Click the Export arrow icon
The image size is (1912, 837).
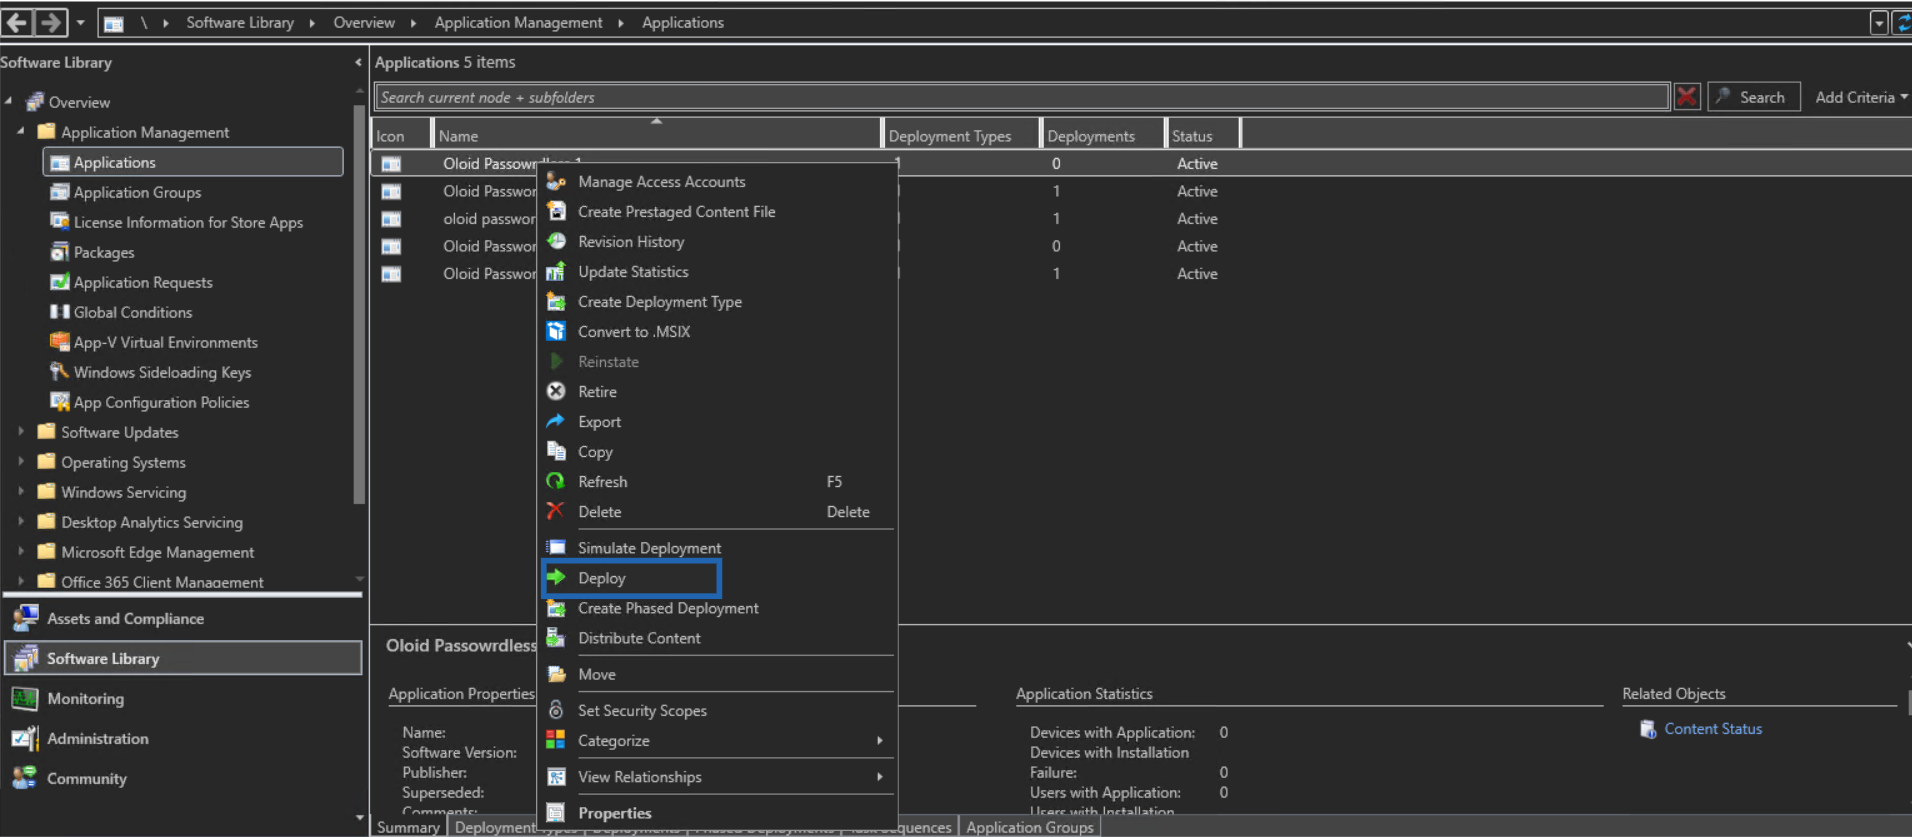pos(556,421)
